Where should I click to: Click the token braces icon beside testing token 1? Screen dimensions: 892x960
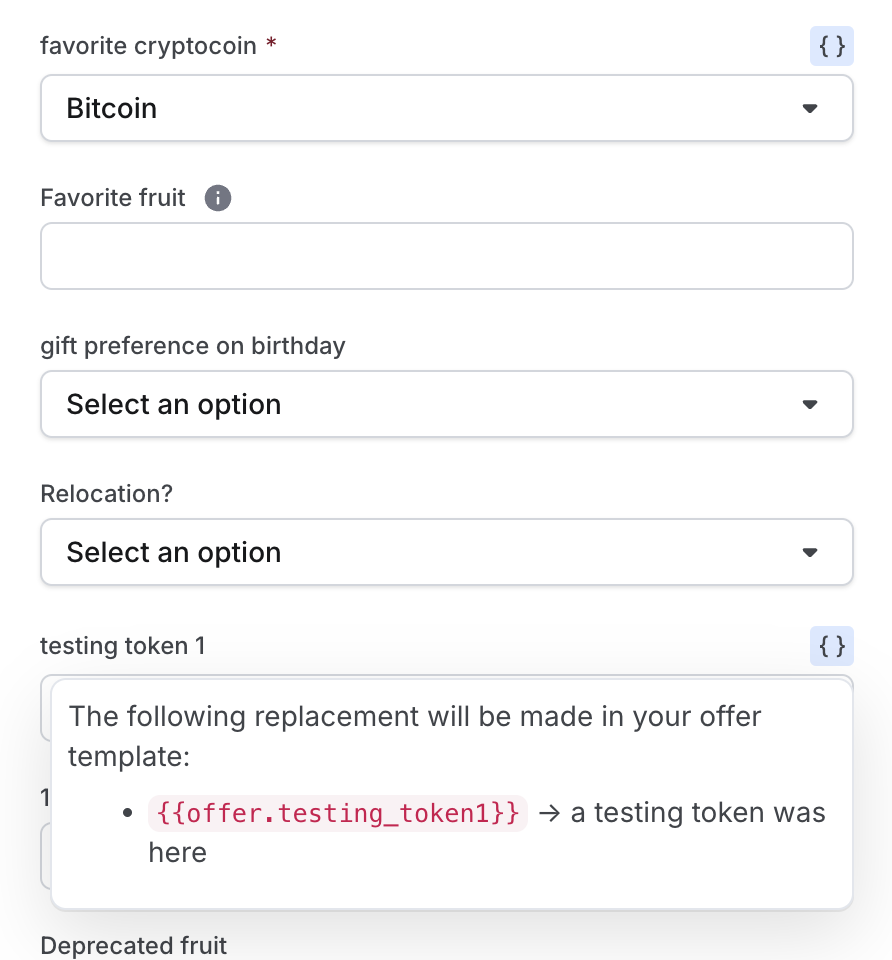point(831,646)
